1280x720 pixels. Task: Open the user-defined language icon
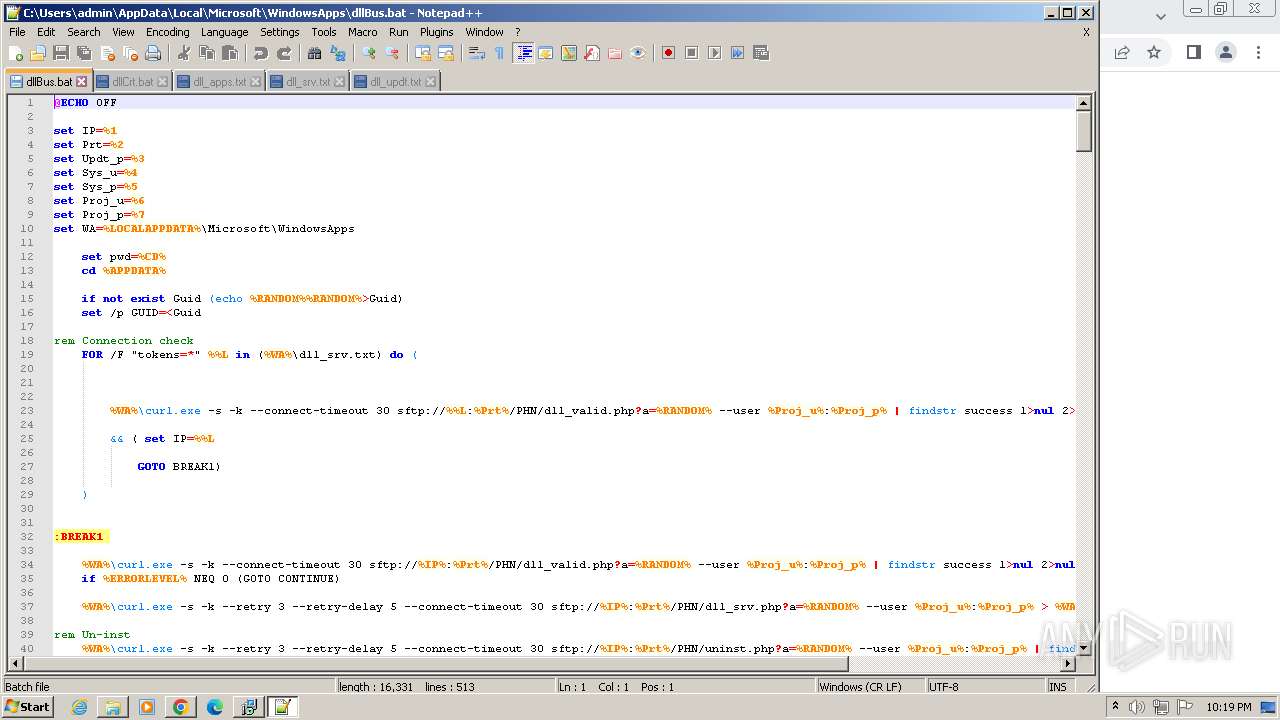pyautogui.click(x=546, y=53)
